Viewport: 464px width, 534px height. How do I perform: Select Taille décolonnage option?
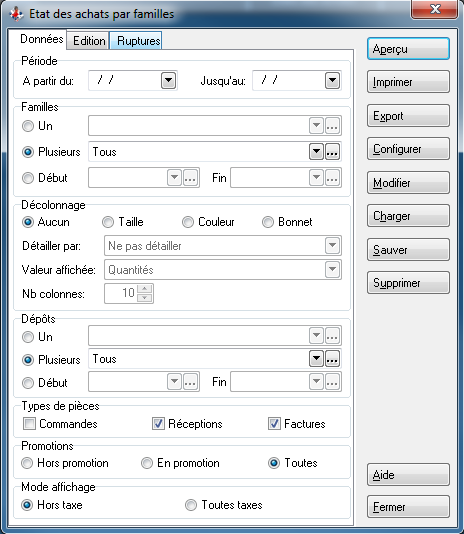point(108,222)
